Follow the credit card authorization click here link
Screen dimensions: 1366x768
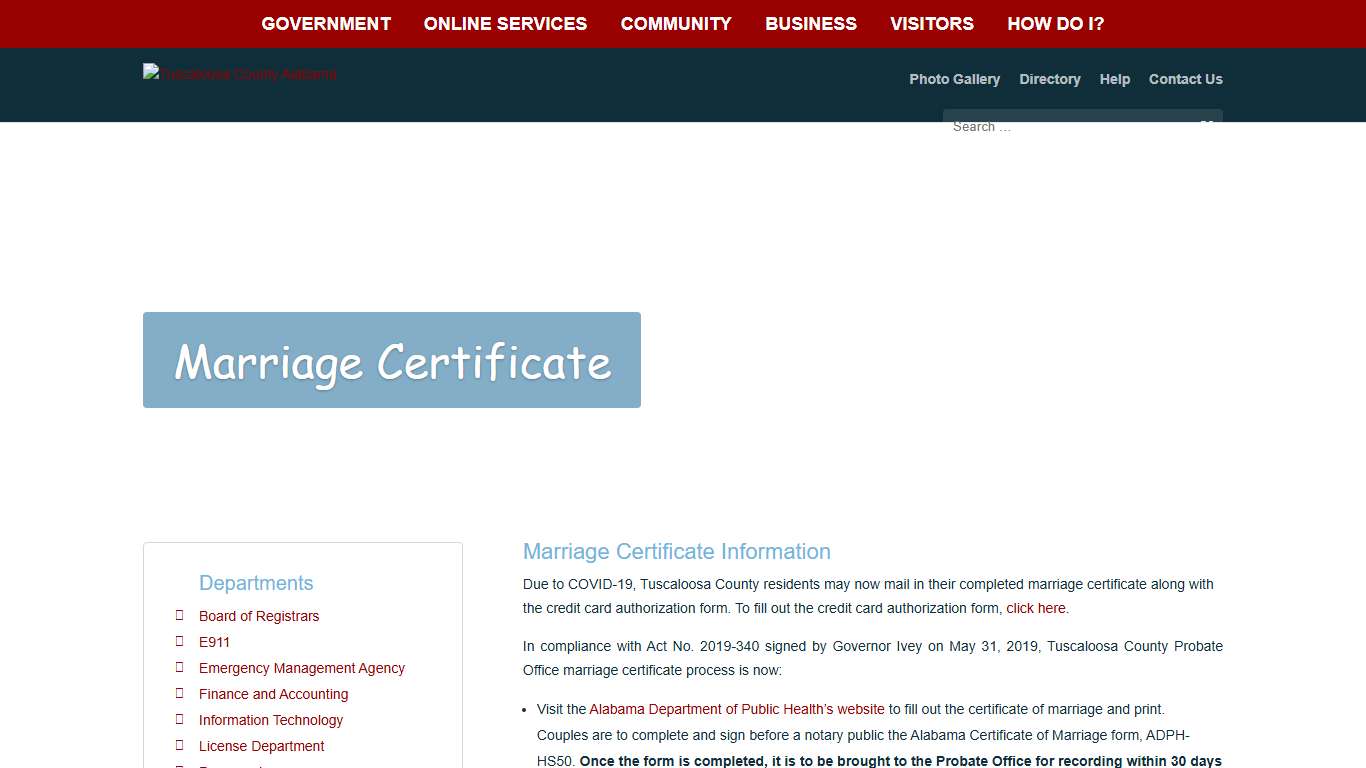(x=1035, y=607)
